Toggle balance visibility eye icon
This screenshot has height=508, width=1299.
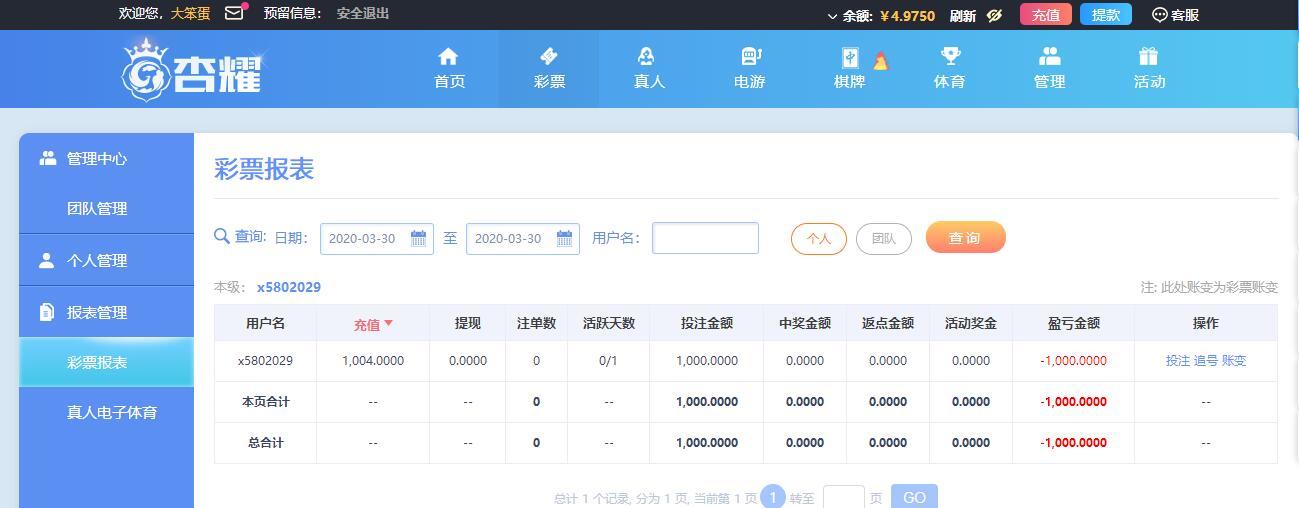994,15
